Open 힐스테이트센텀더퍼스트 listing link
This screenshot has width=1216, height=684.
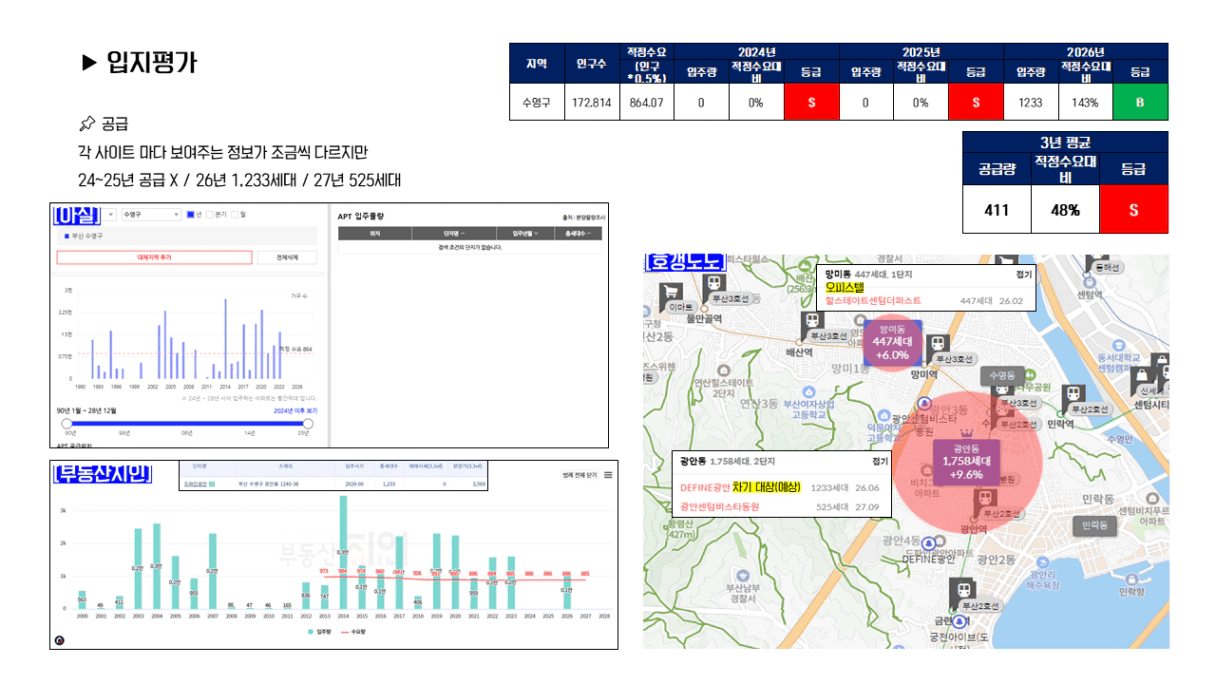[873, 301]
